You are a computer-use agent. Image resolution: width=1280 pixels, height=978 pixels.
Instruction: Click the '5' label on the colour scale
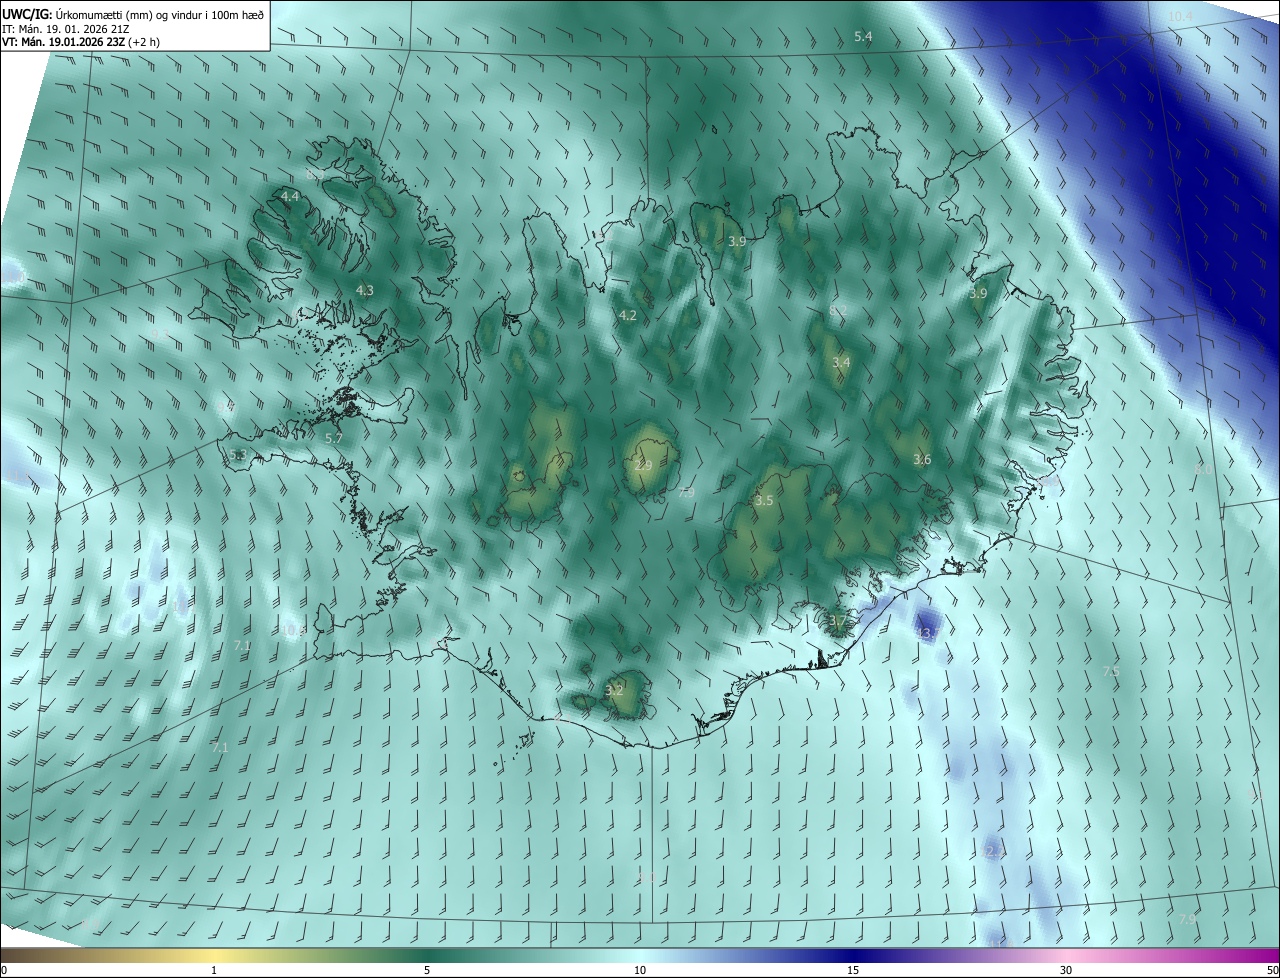(x=427, y=970)
